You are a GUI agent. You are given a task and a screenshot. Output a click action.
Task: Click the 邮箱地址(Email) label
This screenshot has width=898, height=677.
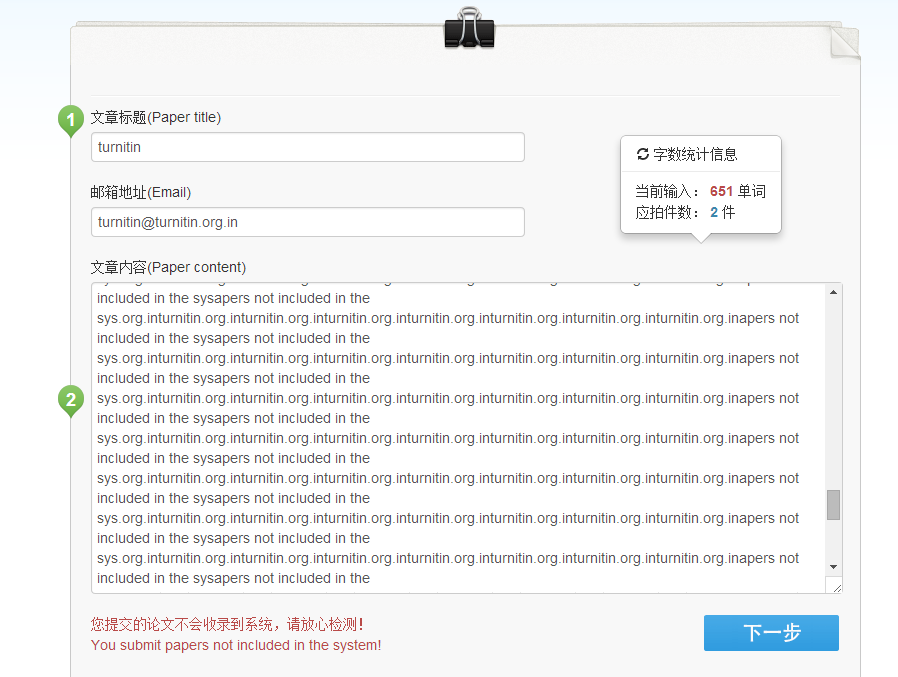point(141,192)
